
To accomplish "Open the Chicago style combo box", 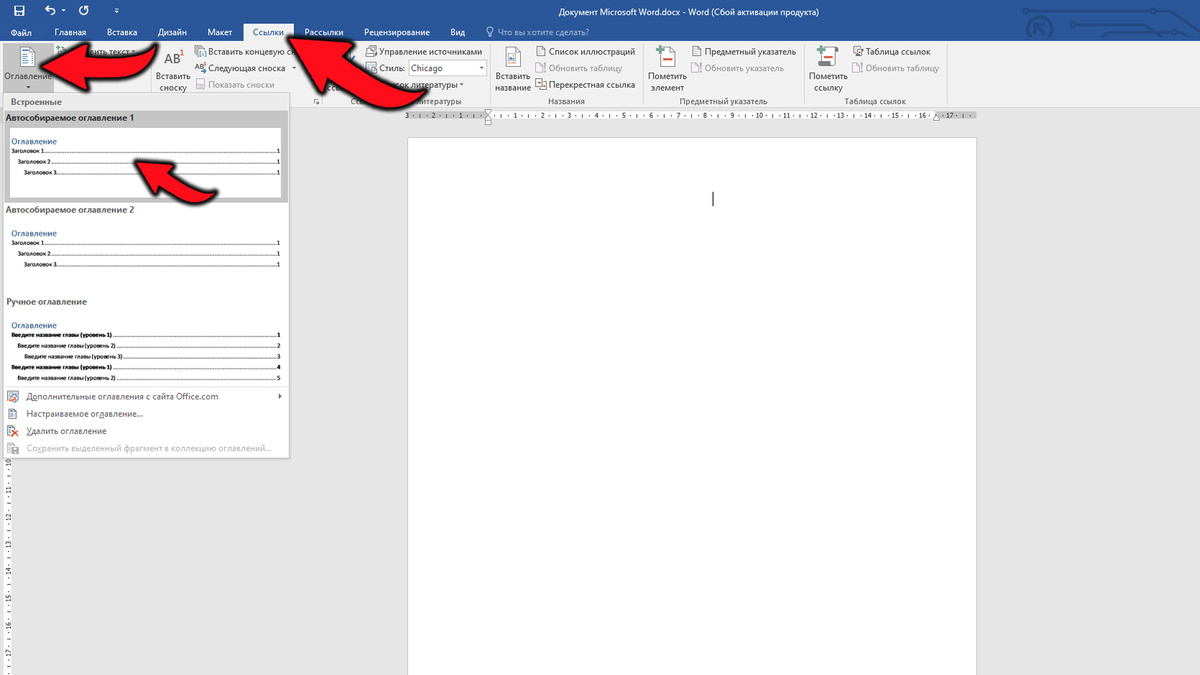I will [447, 68].
